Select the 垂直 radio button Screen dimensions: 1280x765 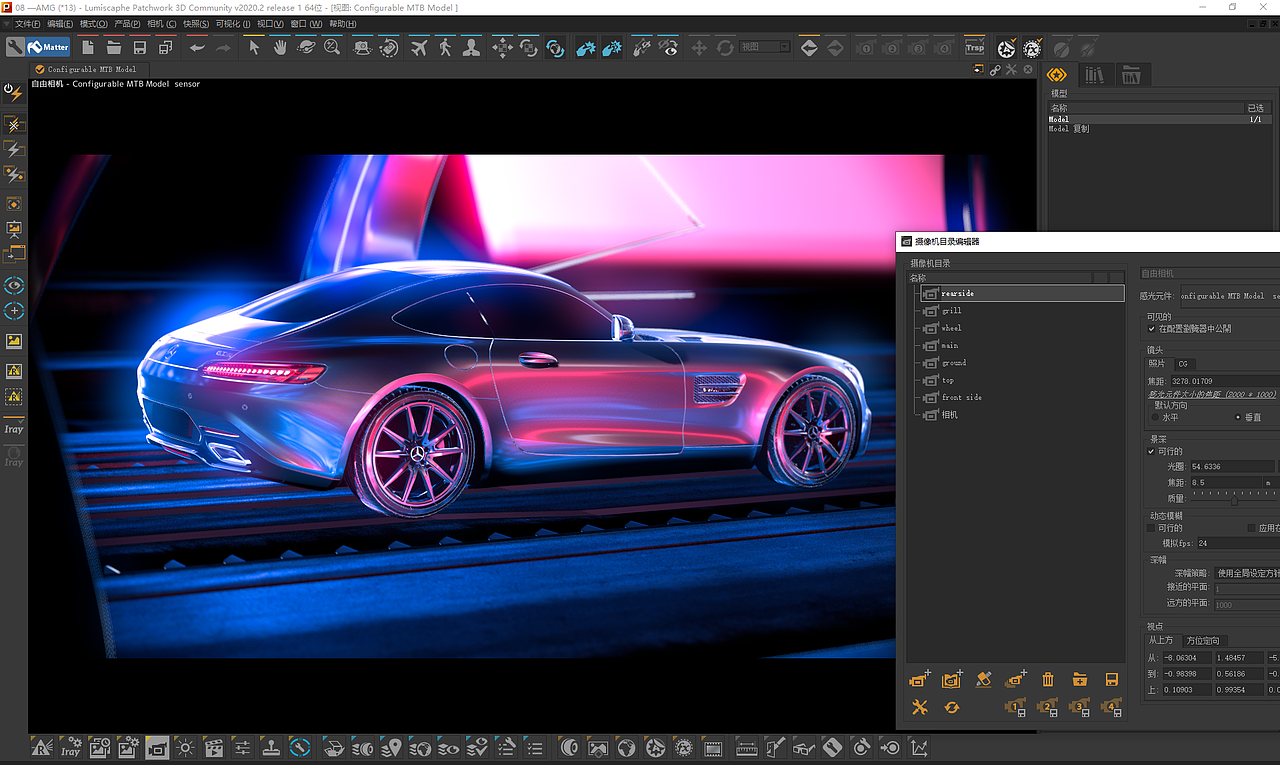click(x=1238, y=417)
